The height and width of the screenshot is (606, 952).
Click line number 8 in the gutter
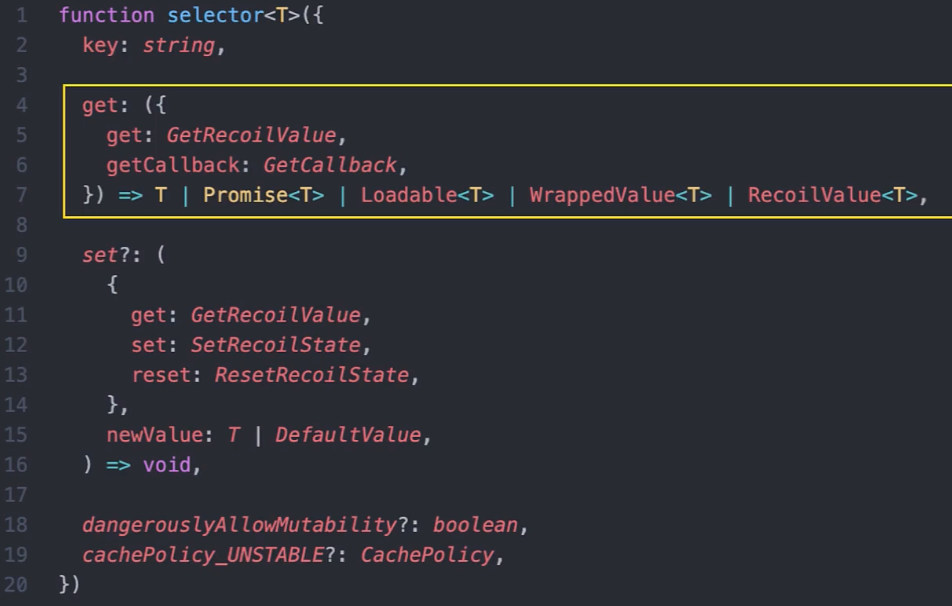click(x=22, y=225)
